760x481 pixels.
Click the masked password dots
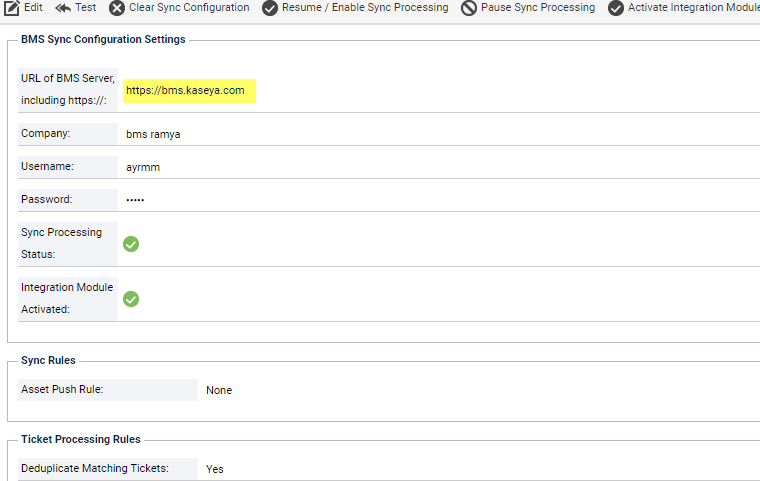pos(135,200)
